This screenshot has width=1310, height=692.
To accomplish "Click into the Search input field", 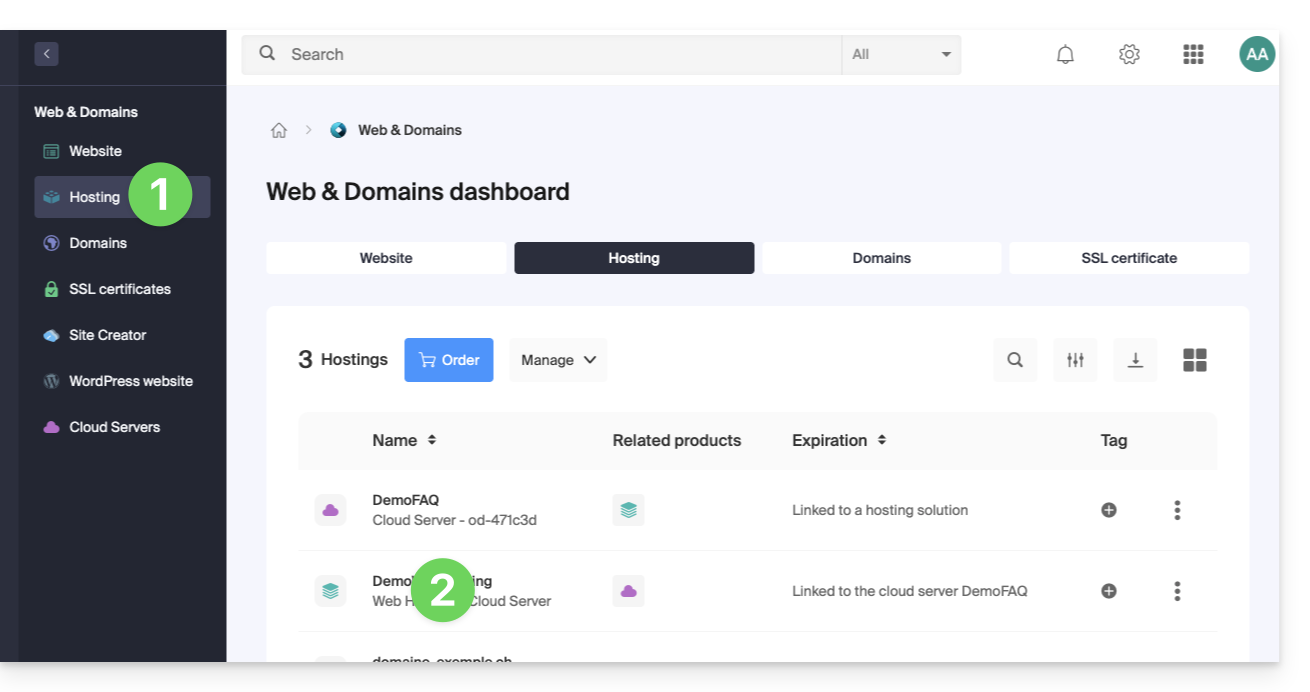I will (560, 55).
